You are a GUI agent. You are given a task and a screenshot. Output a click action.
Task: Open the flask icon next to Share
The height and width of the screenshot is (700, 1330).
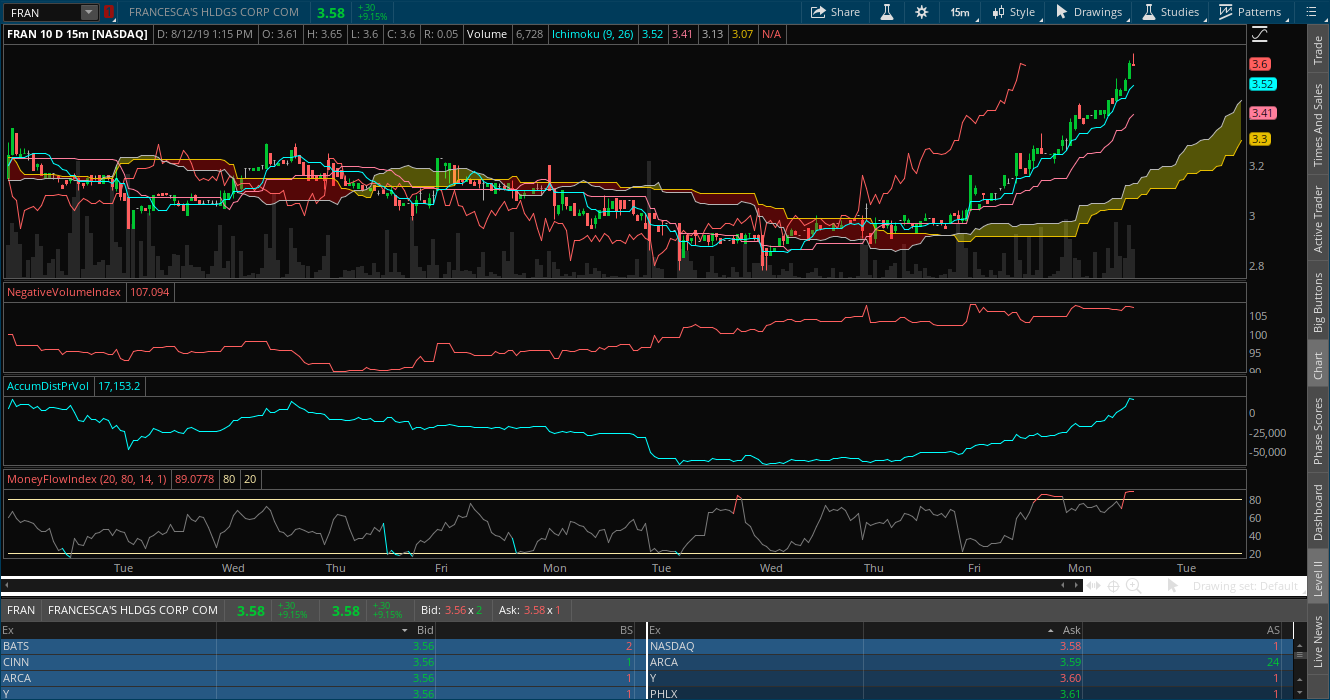click(886, 12)
